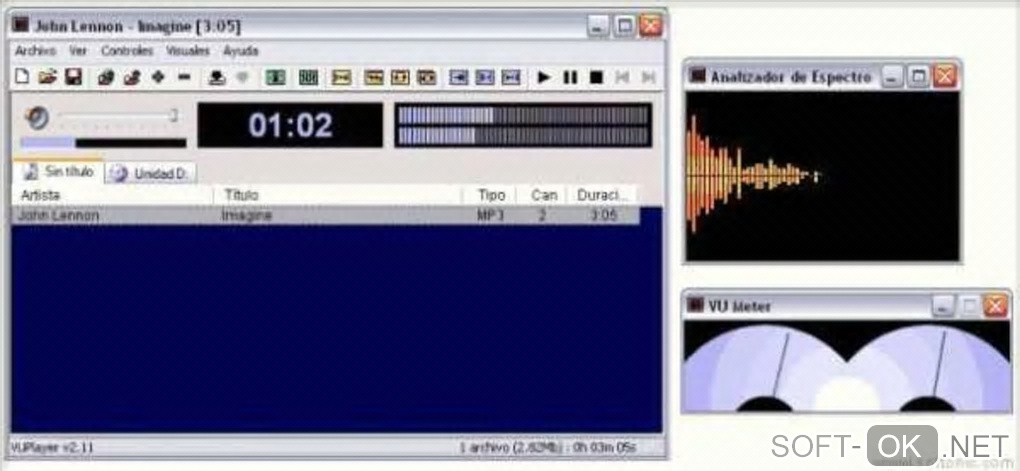Click the volume slider handle
The height and width of the screenshot is (471, 1020).
pos(174,116)
